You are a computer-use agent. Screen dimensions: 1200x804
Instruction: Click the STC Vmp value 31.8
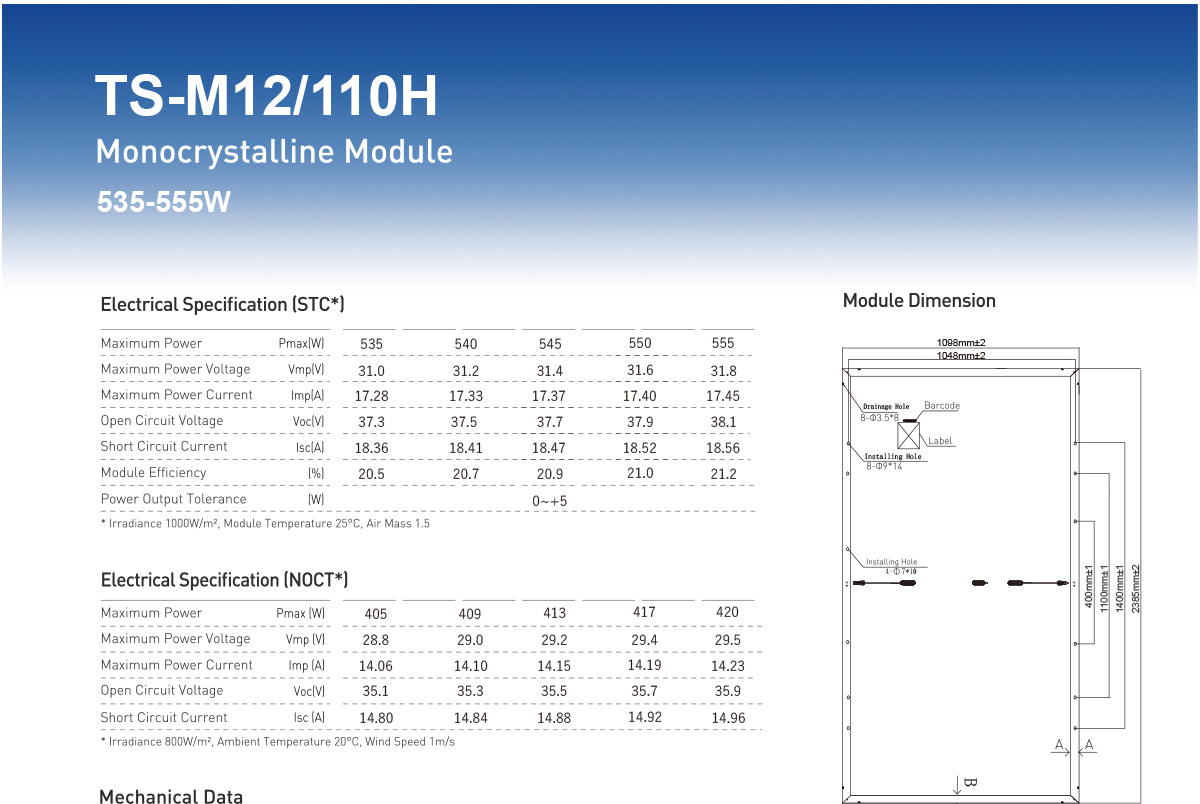tap(723, 371)
